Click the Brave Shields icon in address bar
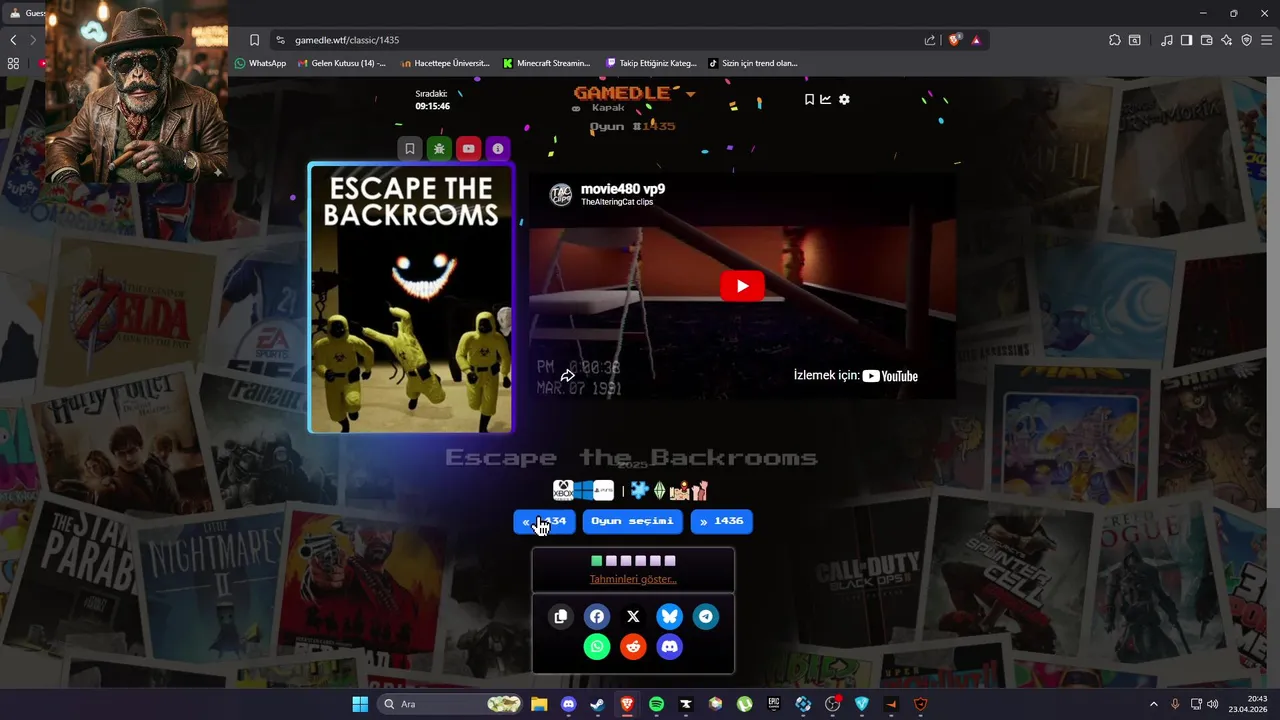Viewport: 1280px width, 720px height. [x=954, y=40]
